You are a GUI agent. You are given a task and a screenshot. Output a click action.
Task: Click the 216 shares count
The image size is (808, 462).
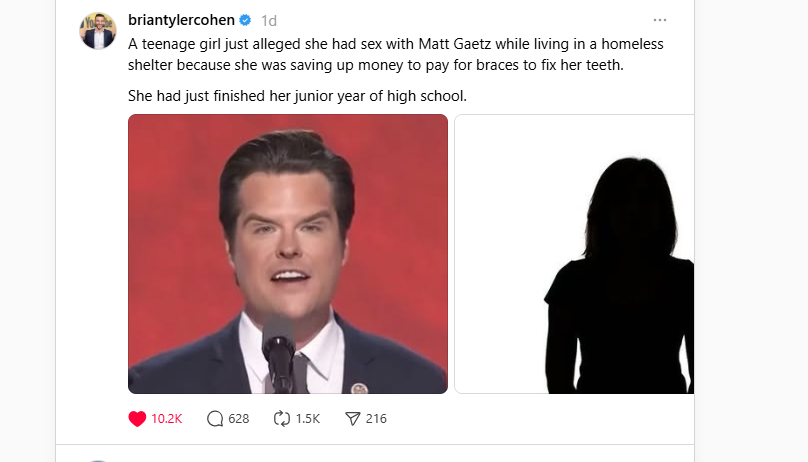376,419
